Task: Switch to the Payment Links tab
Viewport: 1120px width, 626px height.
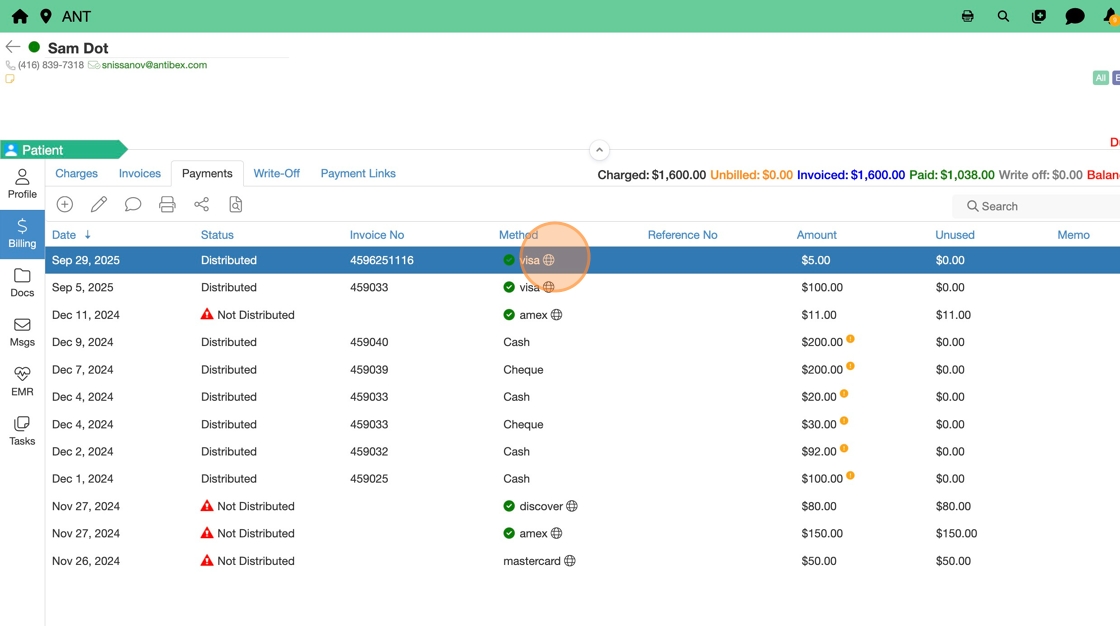Action: coord(358,174)
